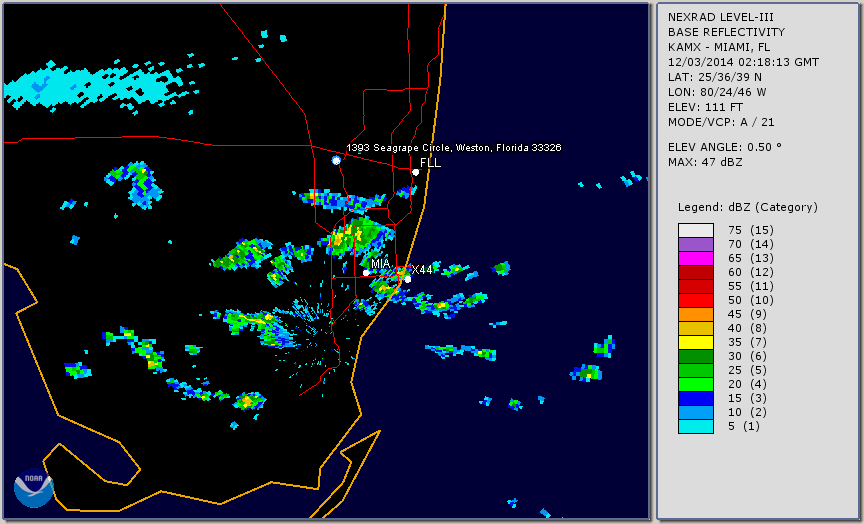The width and height of the screenshot is (864, 524).
Task: Select the 50 dBZ red legend swatch
Action: [x=695, y=300]
